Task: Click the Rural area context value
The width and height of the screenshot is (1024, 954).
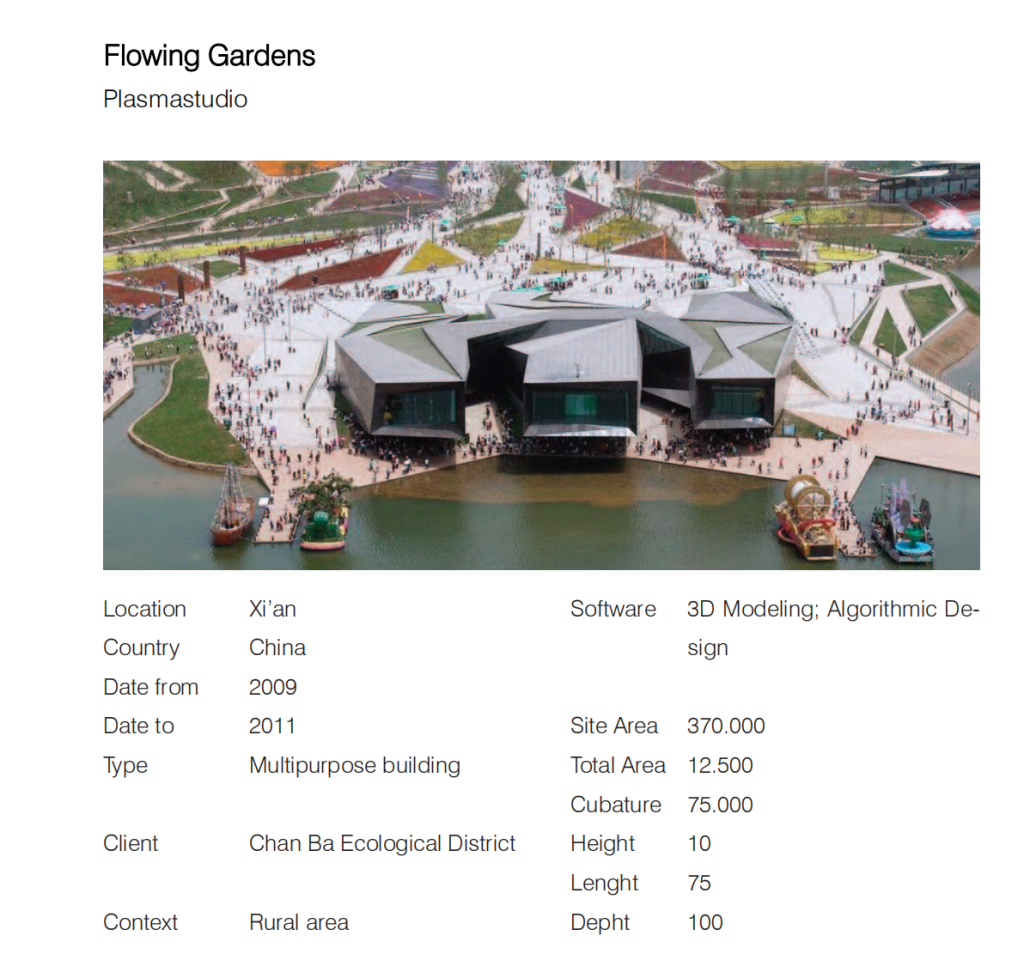Action: (x=299, y=923)
